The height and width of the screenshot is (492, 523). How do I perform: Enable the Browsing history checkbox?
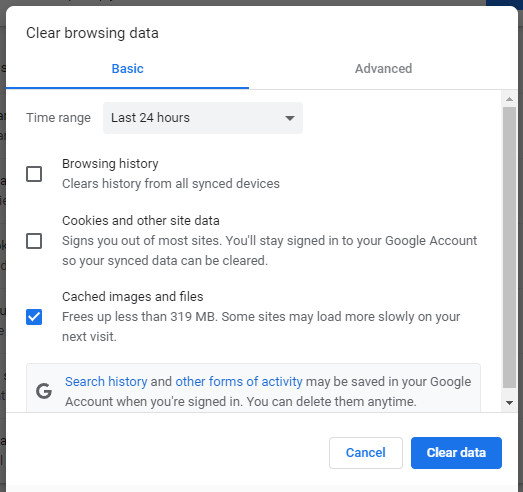34,174
